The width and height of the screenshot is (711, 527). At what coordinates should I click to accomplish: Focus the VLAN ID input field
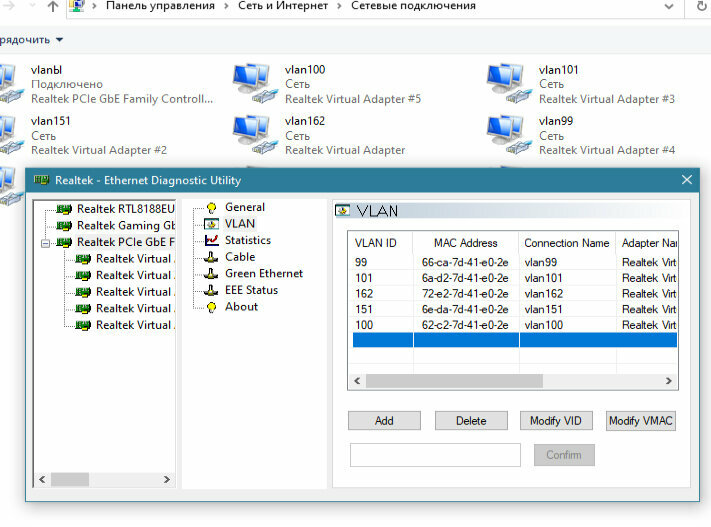(x=435, y=455)
